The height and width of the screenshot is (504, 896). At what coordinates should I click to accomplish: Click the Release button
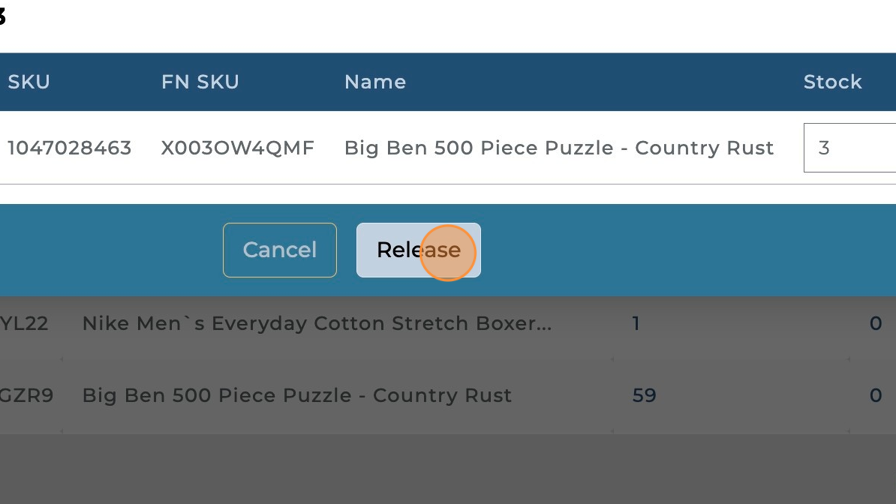418,250
